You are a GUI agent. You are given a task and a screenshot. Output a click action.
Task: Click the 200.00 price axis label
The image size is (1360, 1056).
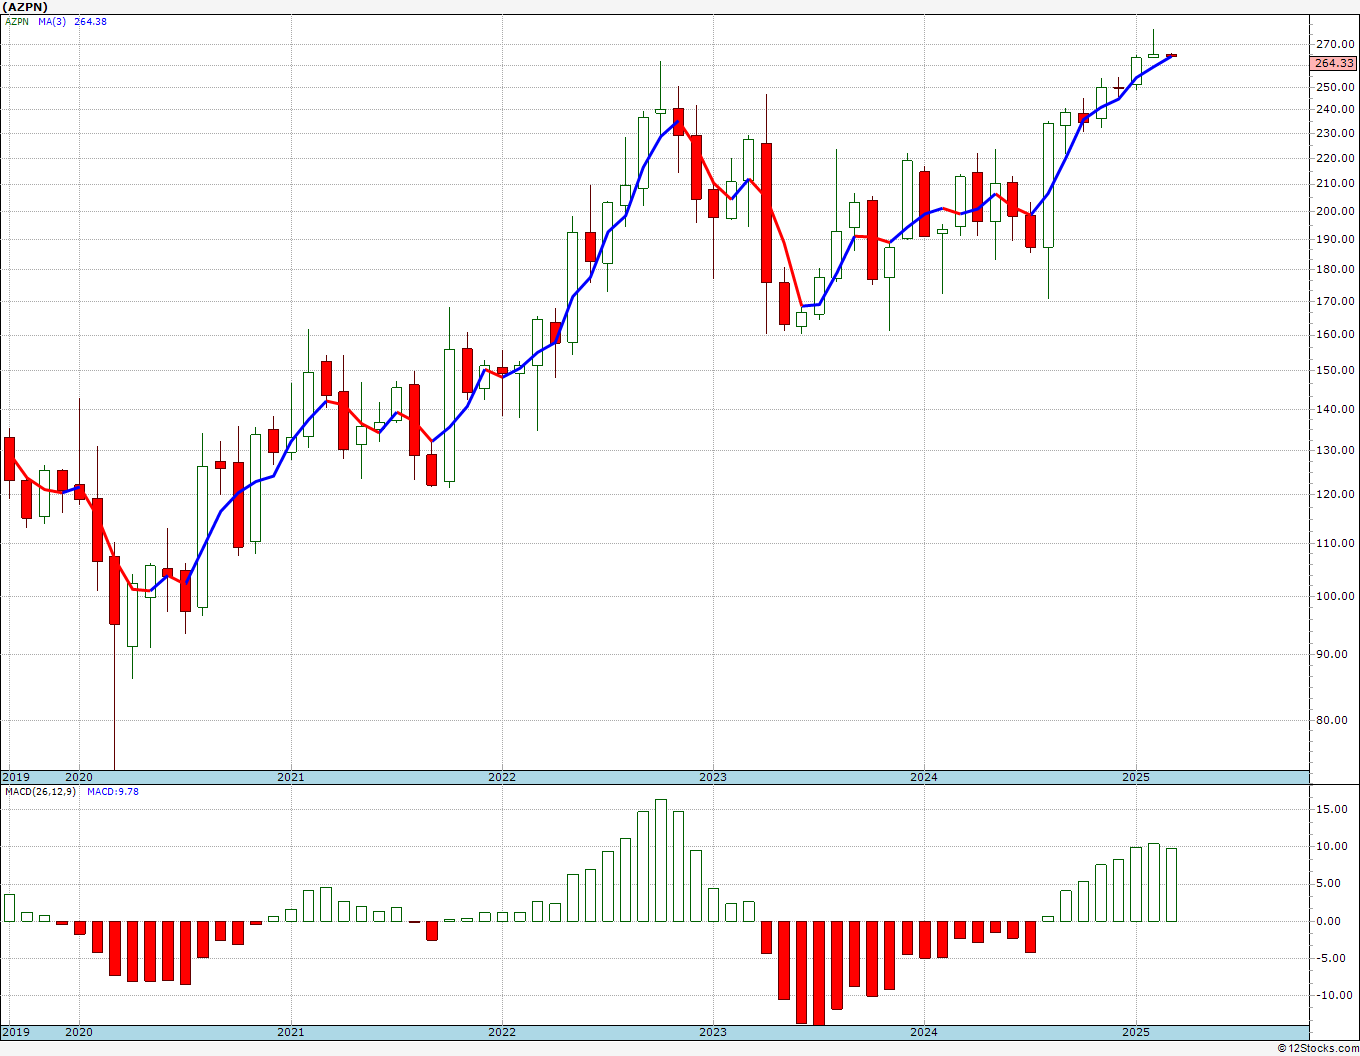click(1335, 211)
